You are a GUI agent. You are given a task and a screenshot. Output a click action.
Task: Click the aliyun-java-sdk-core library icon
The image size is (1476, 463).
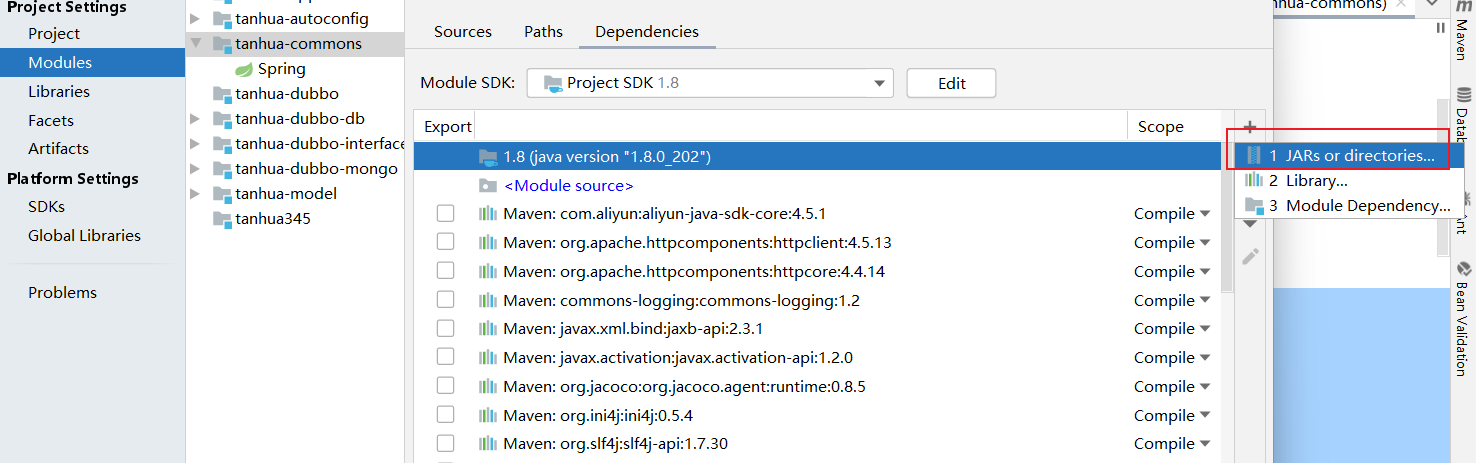[x=488, y=214]
